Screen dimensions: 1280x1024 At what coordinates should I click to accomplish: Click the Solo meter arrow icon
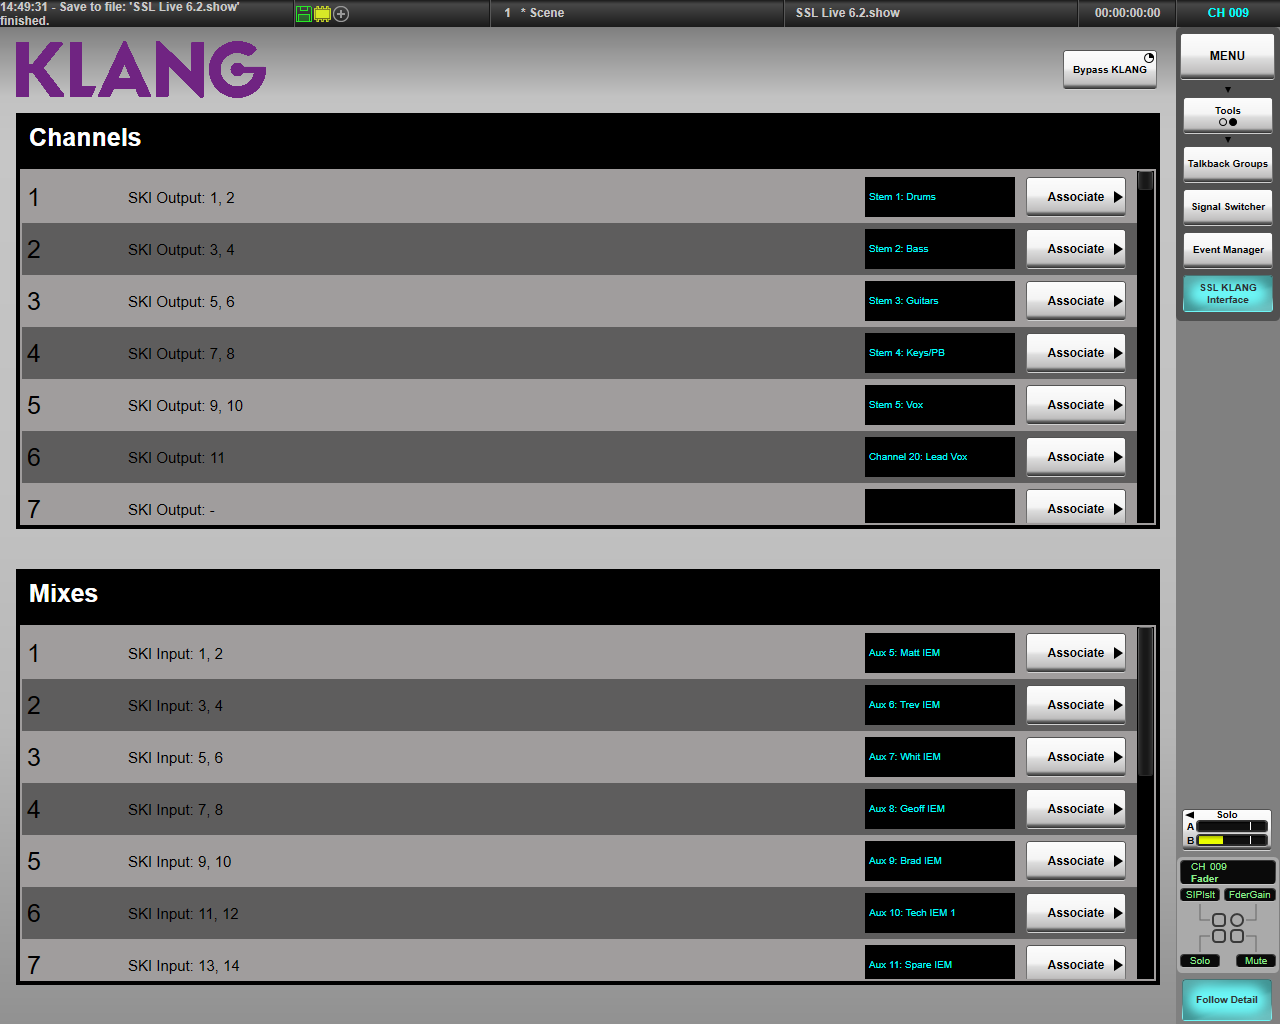1190,813
